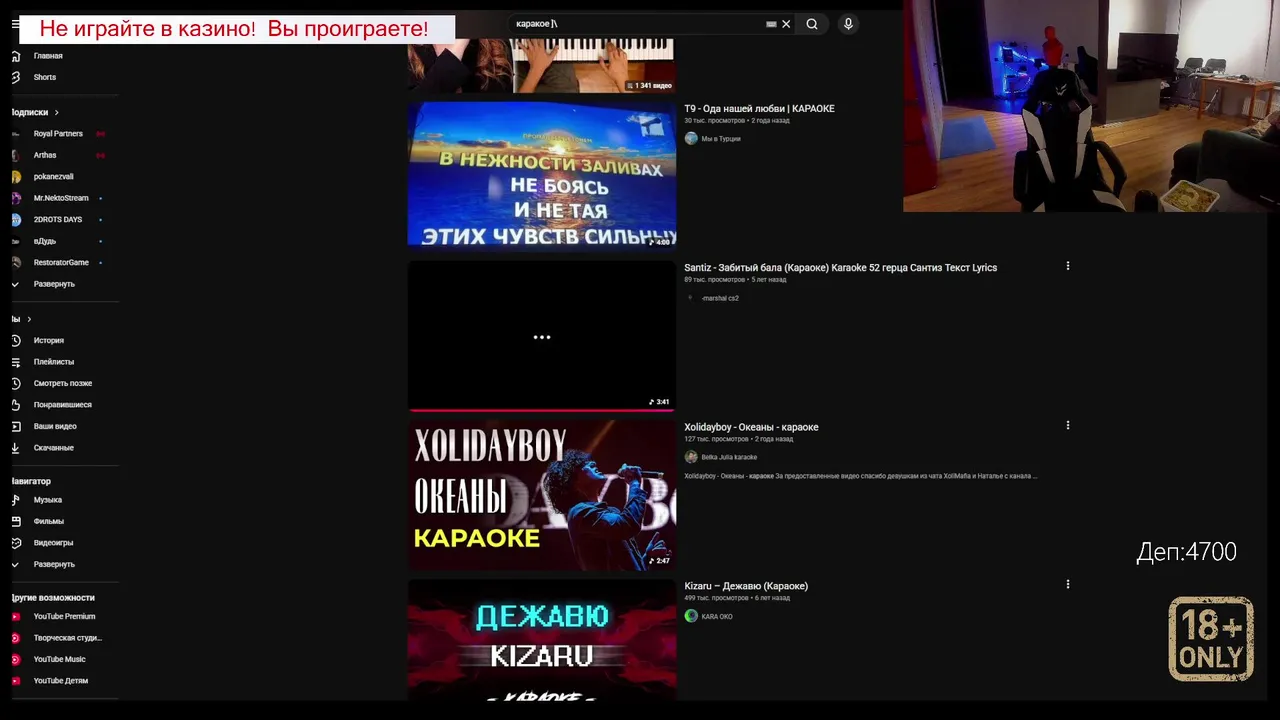Click the Понравившиеся liked videos icon

point(15,405)
